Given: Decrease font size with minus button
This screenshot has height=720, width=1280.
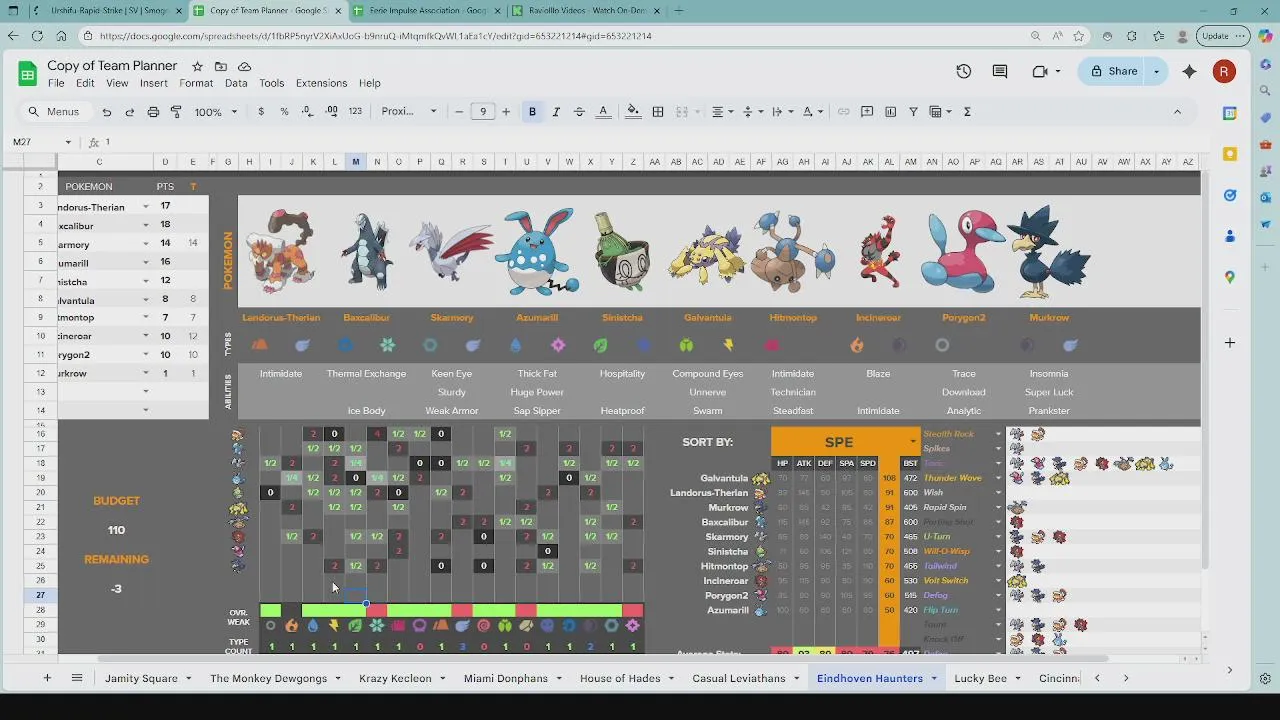Looking at the screenshot, I should [459, 112].
